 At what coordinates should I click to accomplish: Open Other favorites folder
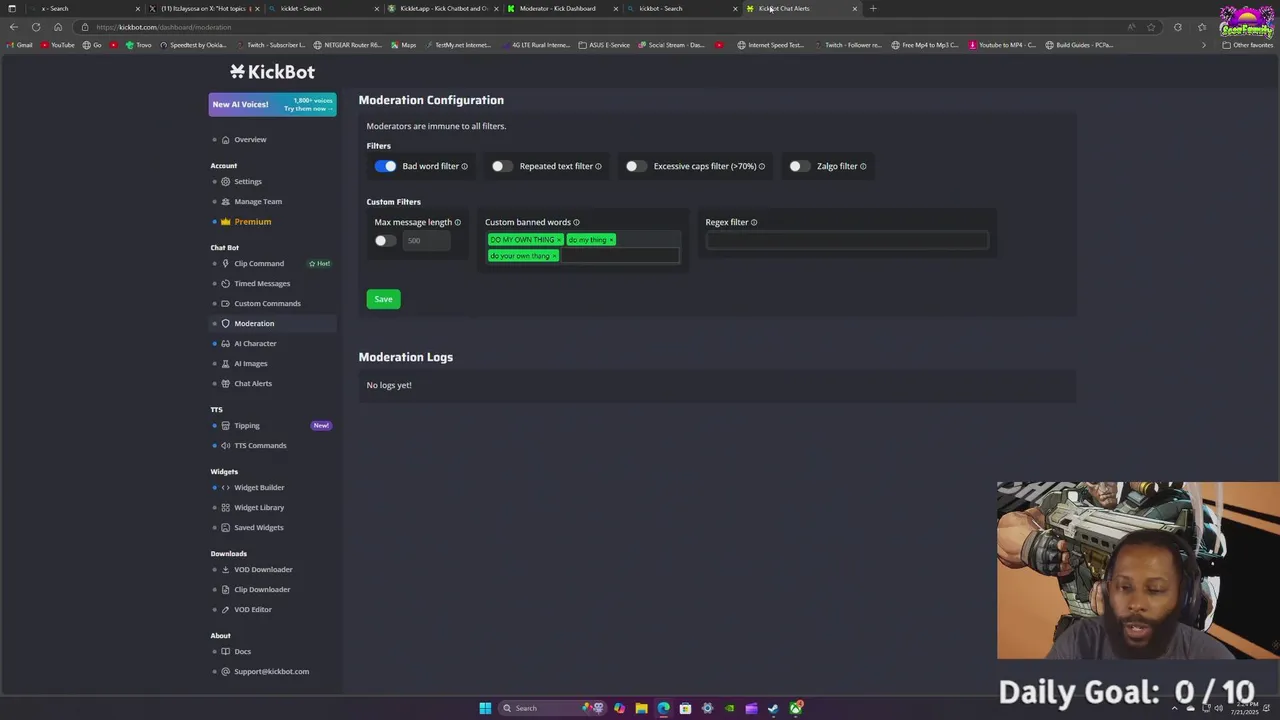(x=1247, y=45)
